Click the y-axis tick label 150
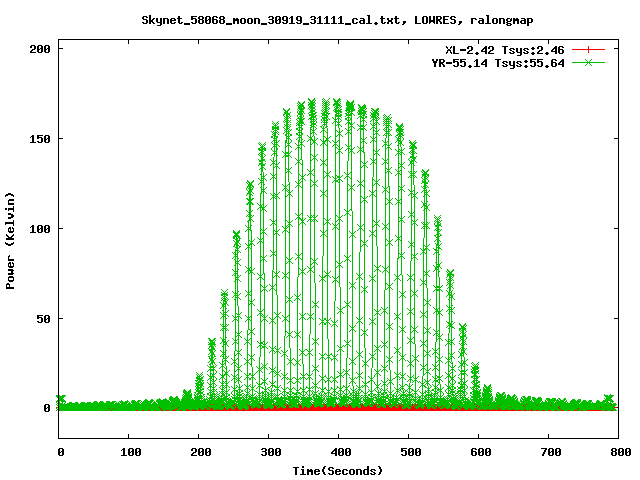The width and height of the screenshot is (640, 480). click(40, 139)
